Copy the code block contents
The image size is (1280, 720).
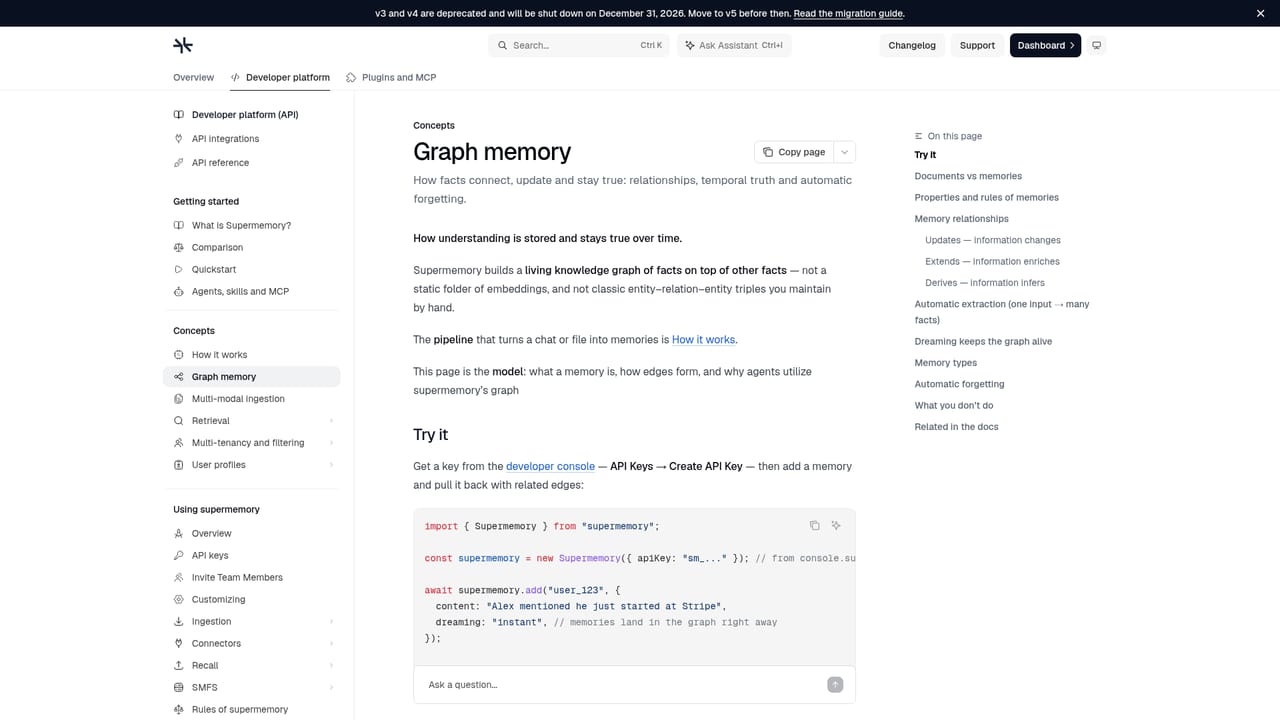coord(814,525)
